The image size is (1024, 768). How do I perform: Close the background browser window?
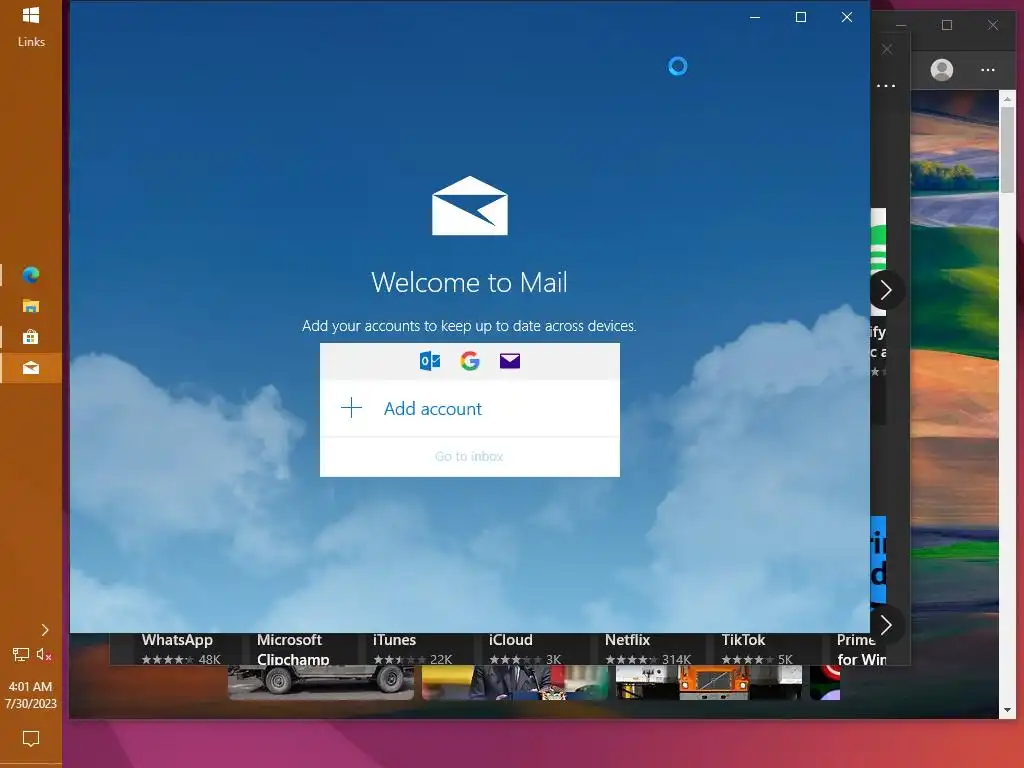[993, 25]
